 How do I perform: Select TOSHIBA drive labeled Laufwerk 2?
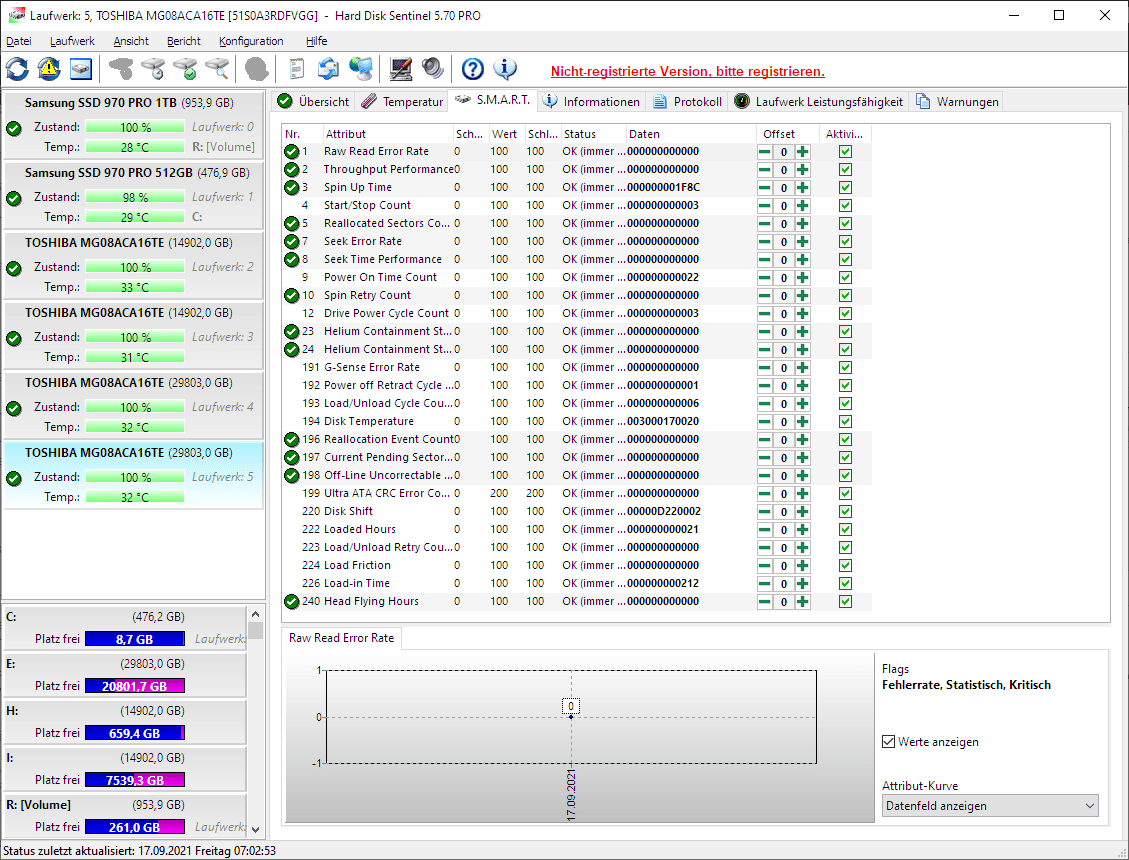pyautogui.click(x=133, y=263)
